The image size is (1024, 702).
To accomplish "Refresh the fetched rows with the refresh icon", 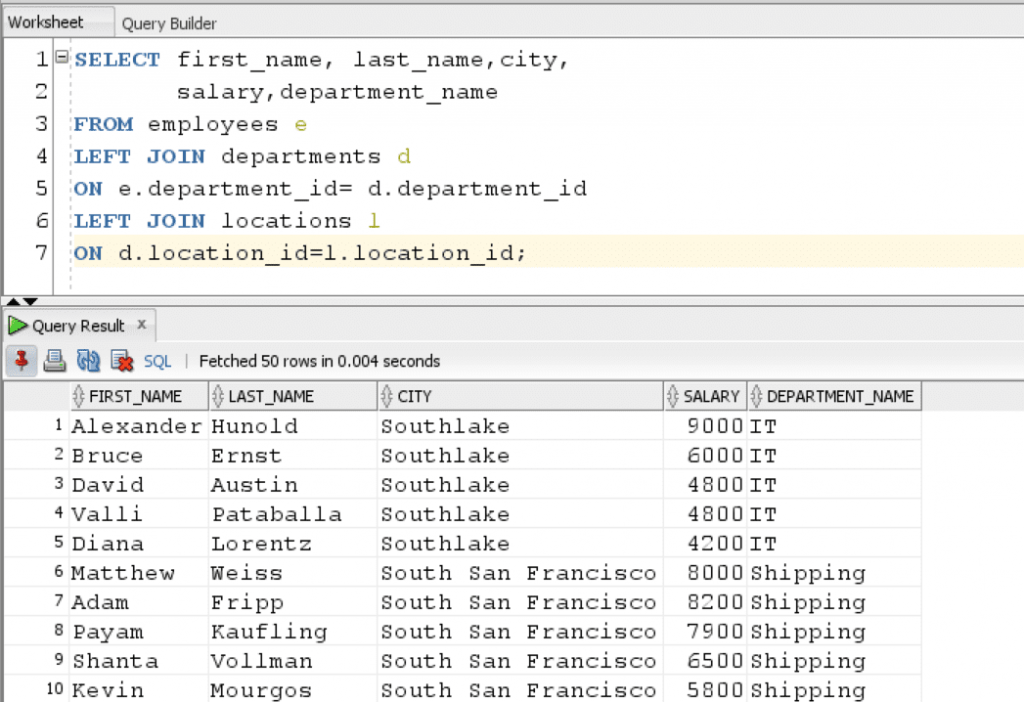I will tap(88, 361).
